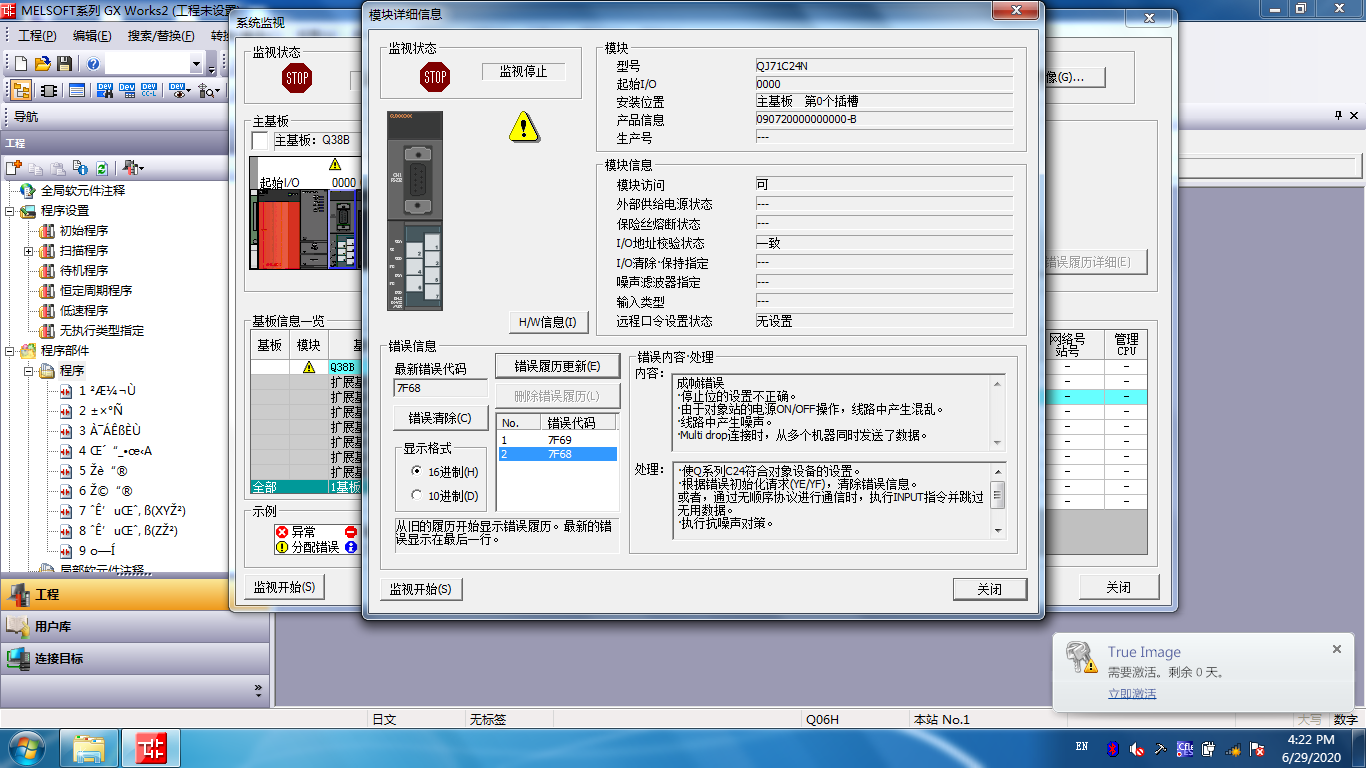Click the Dev CC-L toolbar icon
Image resolution: width=1366 pixels, height=768 pixels.
pyautogui.click(x=151, y=90)
